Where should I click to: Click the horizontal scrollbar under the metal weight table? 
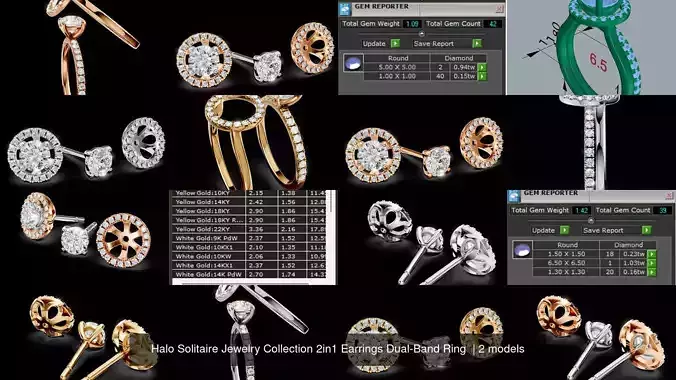coord(246,283)
